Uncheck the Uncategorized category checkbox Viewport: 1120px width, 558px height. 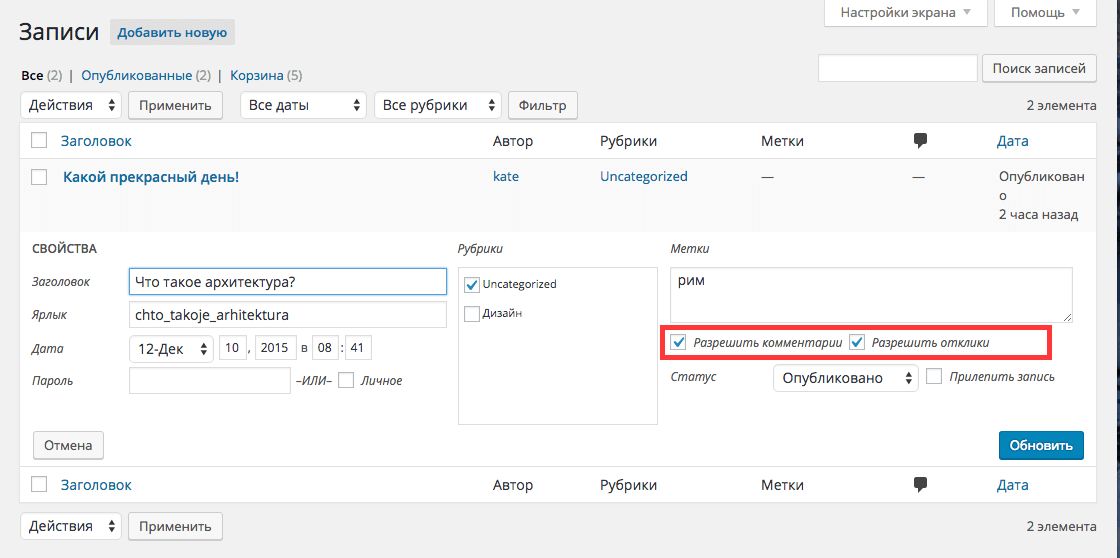(473, 285)
